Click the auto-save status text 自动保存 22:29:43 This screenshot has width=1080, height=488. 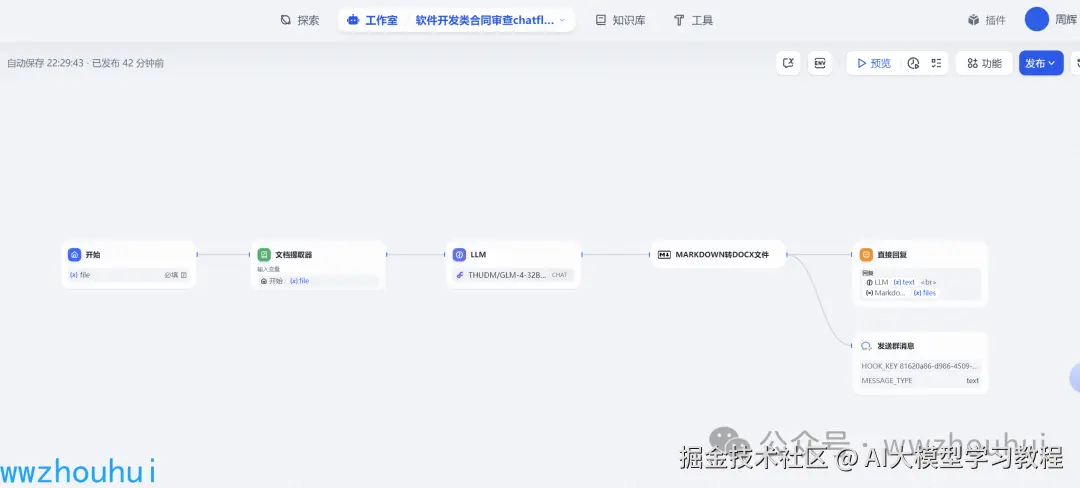click(45, 63)
